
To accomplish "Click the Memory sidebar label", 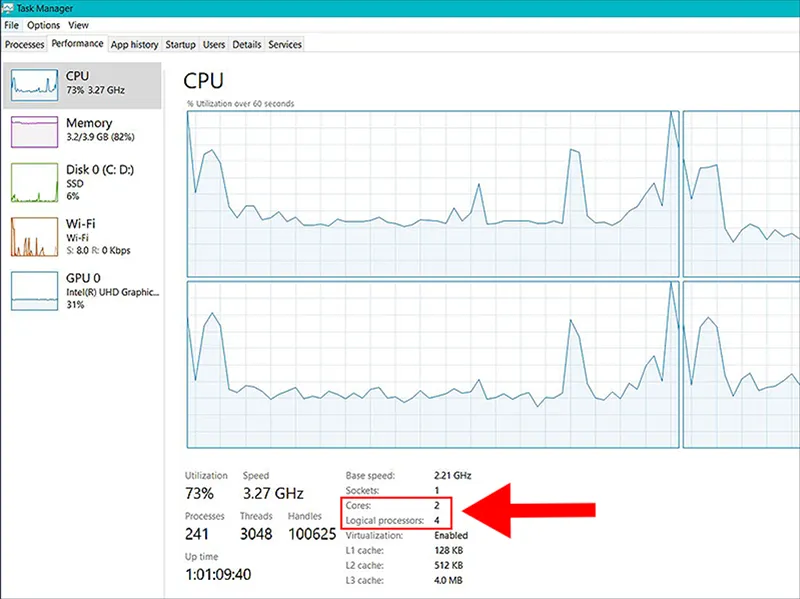I will (89, 123).
